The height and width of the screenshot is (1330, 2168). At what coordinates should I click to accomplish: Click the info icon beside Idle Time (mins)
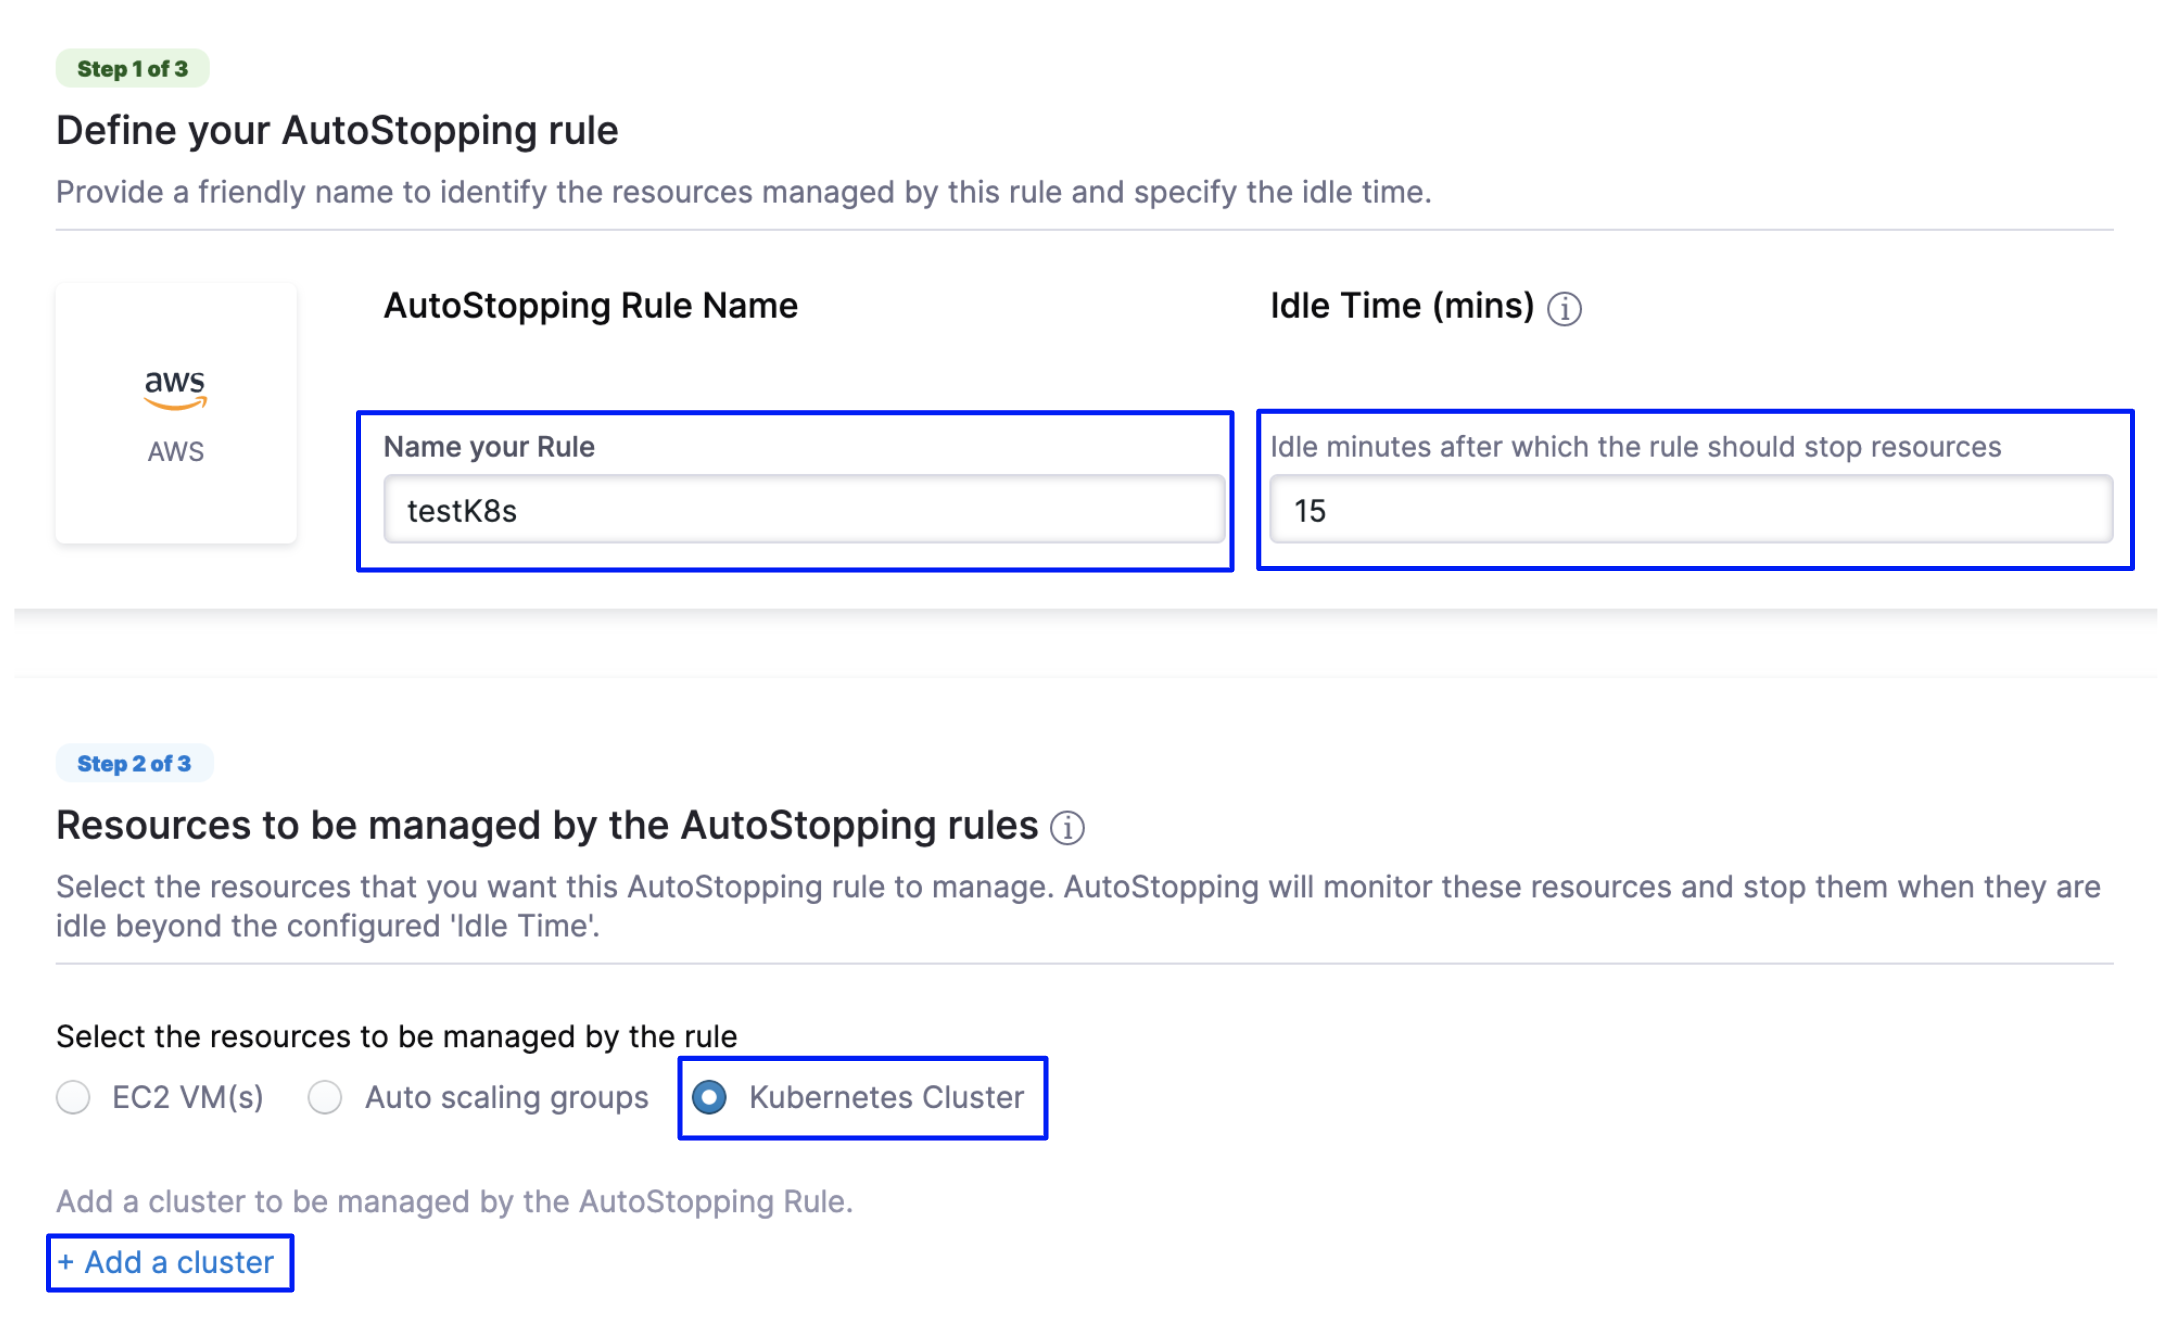(1564, 308)
